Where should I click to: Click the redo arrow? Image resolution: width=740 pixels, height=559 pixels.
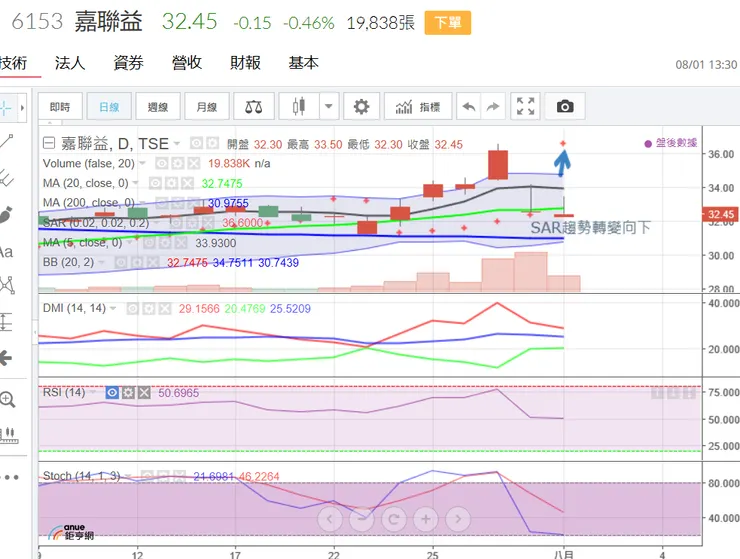493,107
